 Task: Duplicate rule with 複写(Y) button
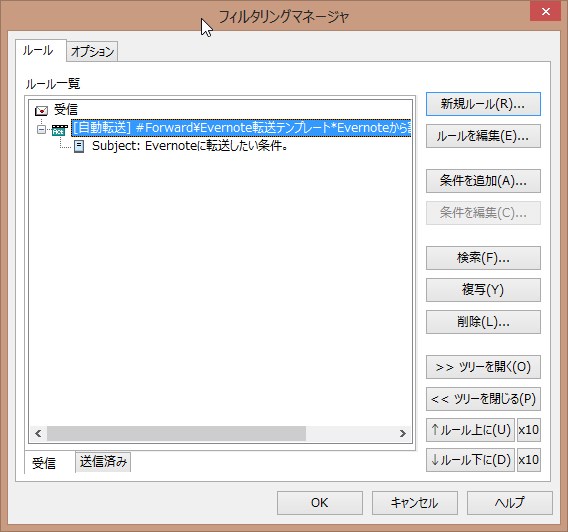(x=483, y=290)
